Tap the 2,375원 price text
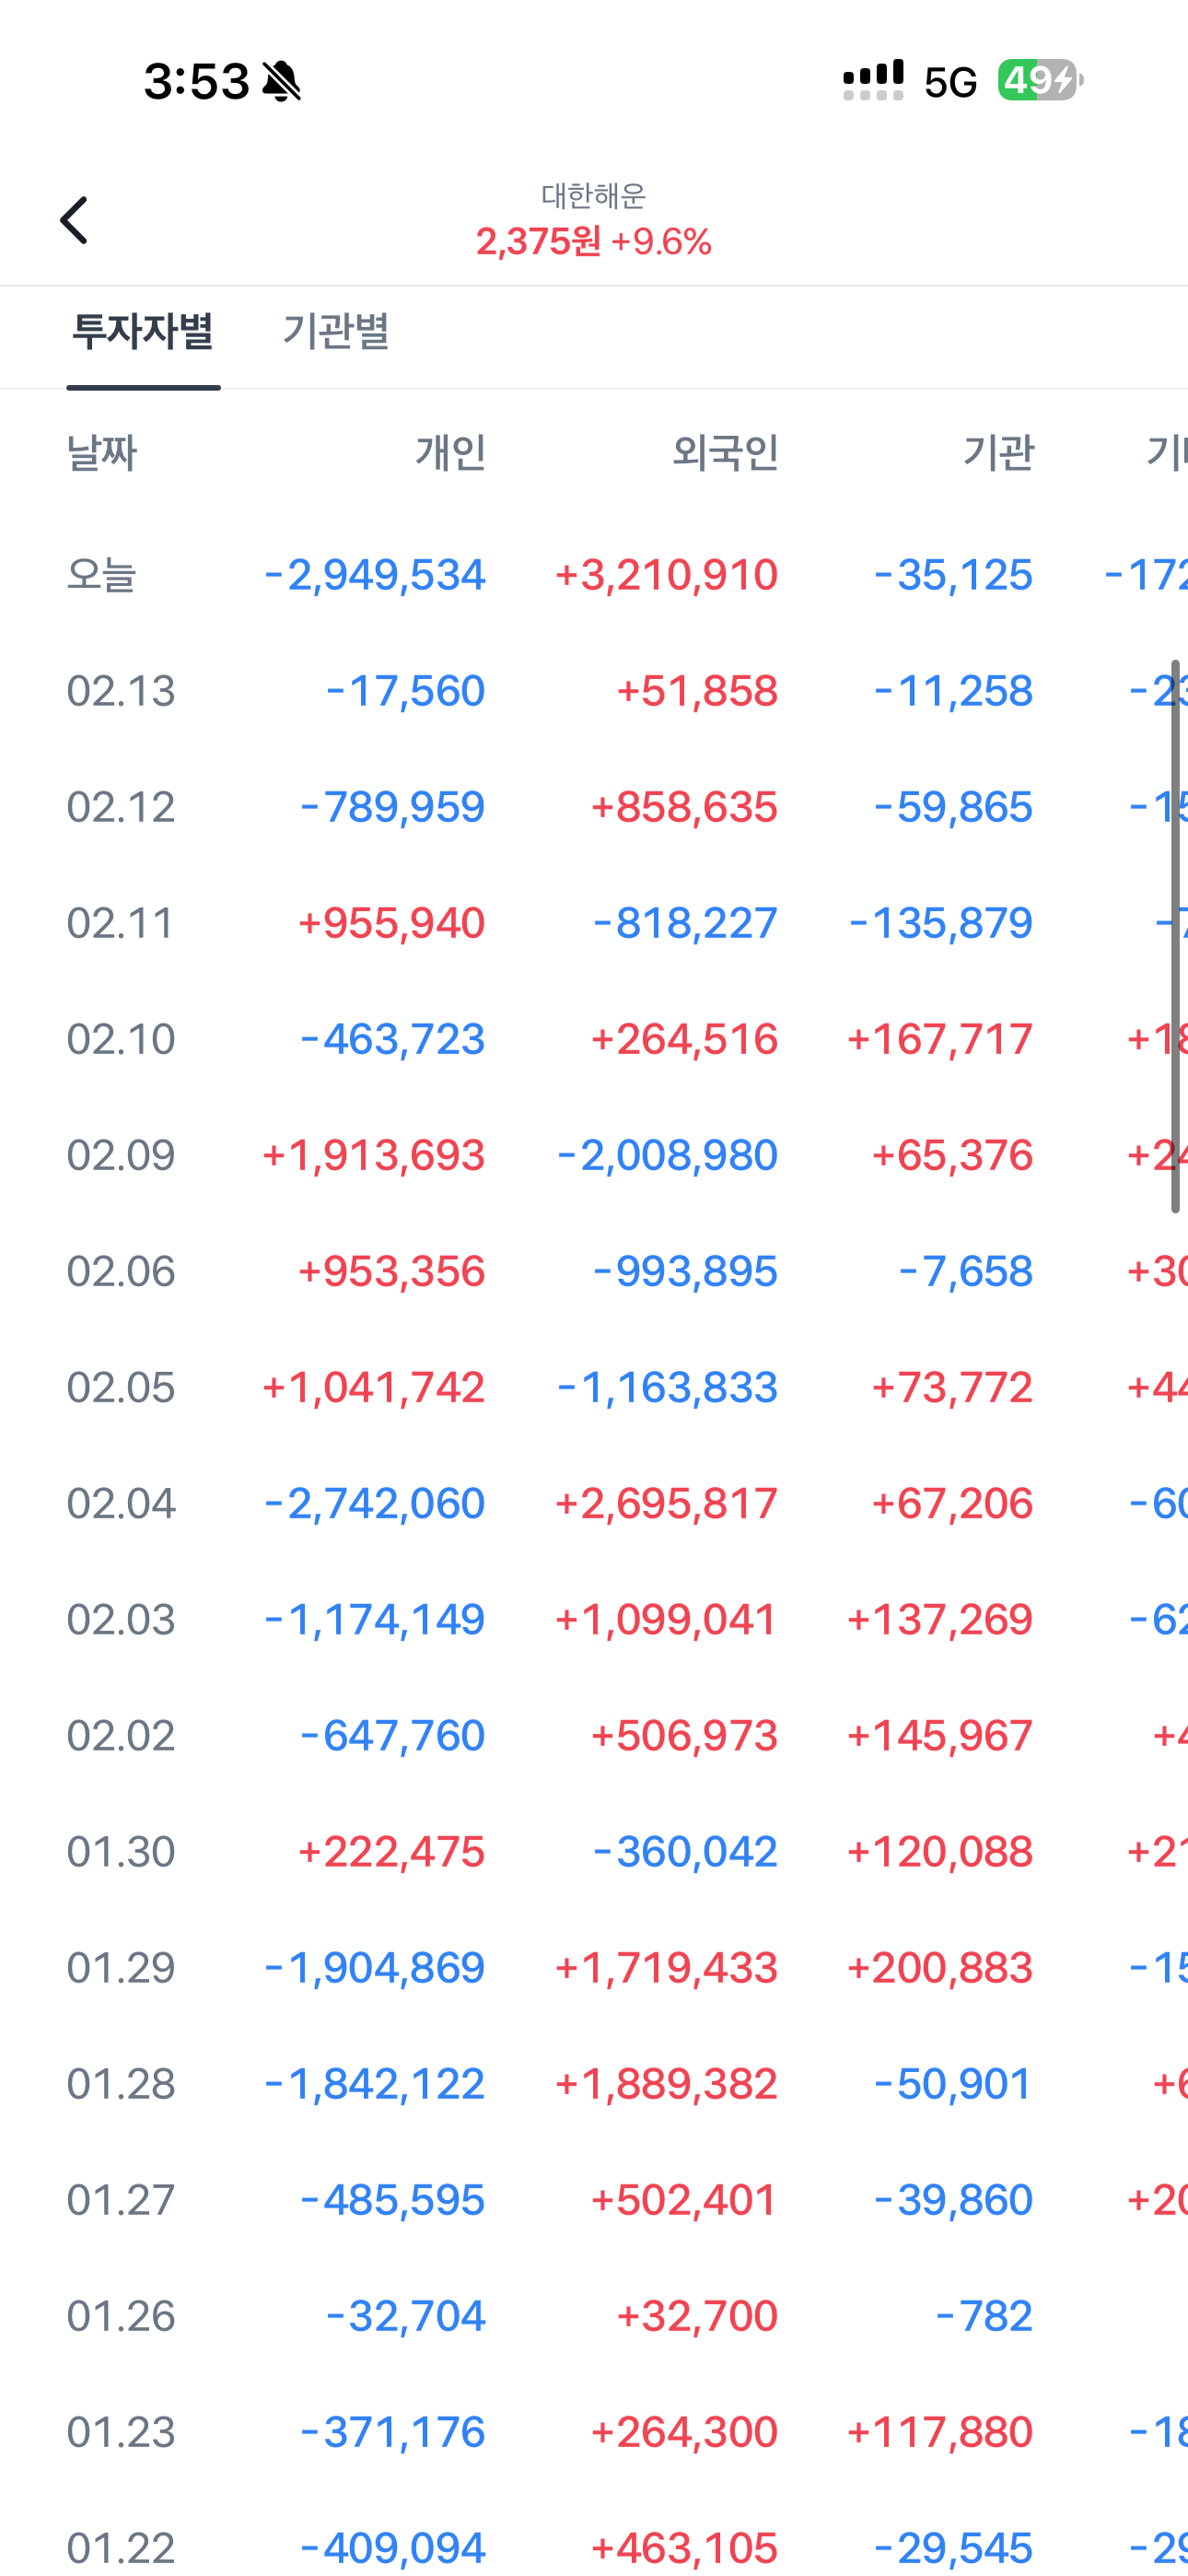 point(538,242)
